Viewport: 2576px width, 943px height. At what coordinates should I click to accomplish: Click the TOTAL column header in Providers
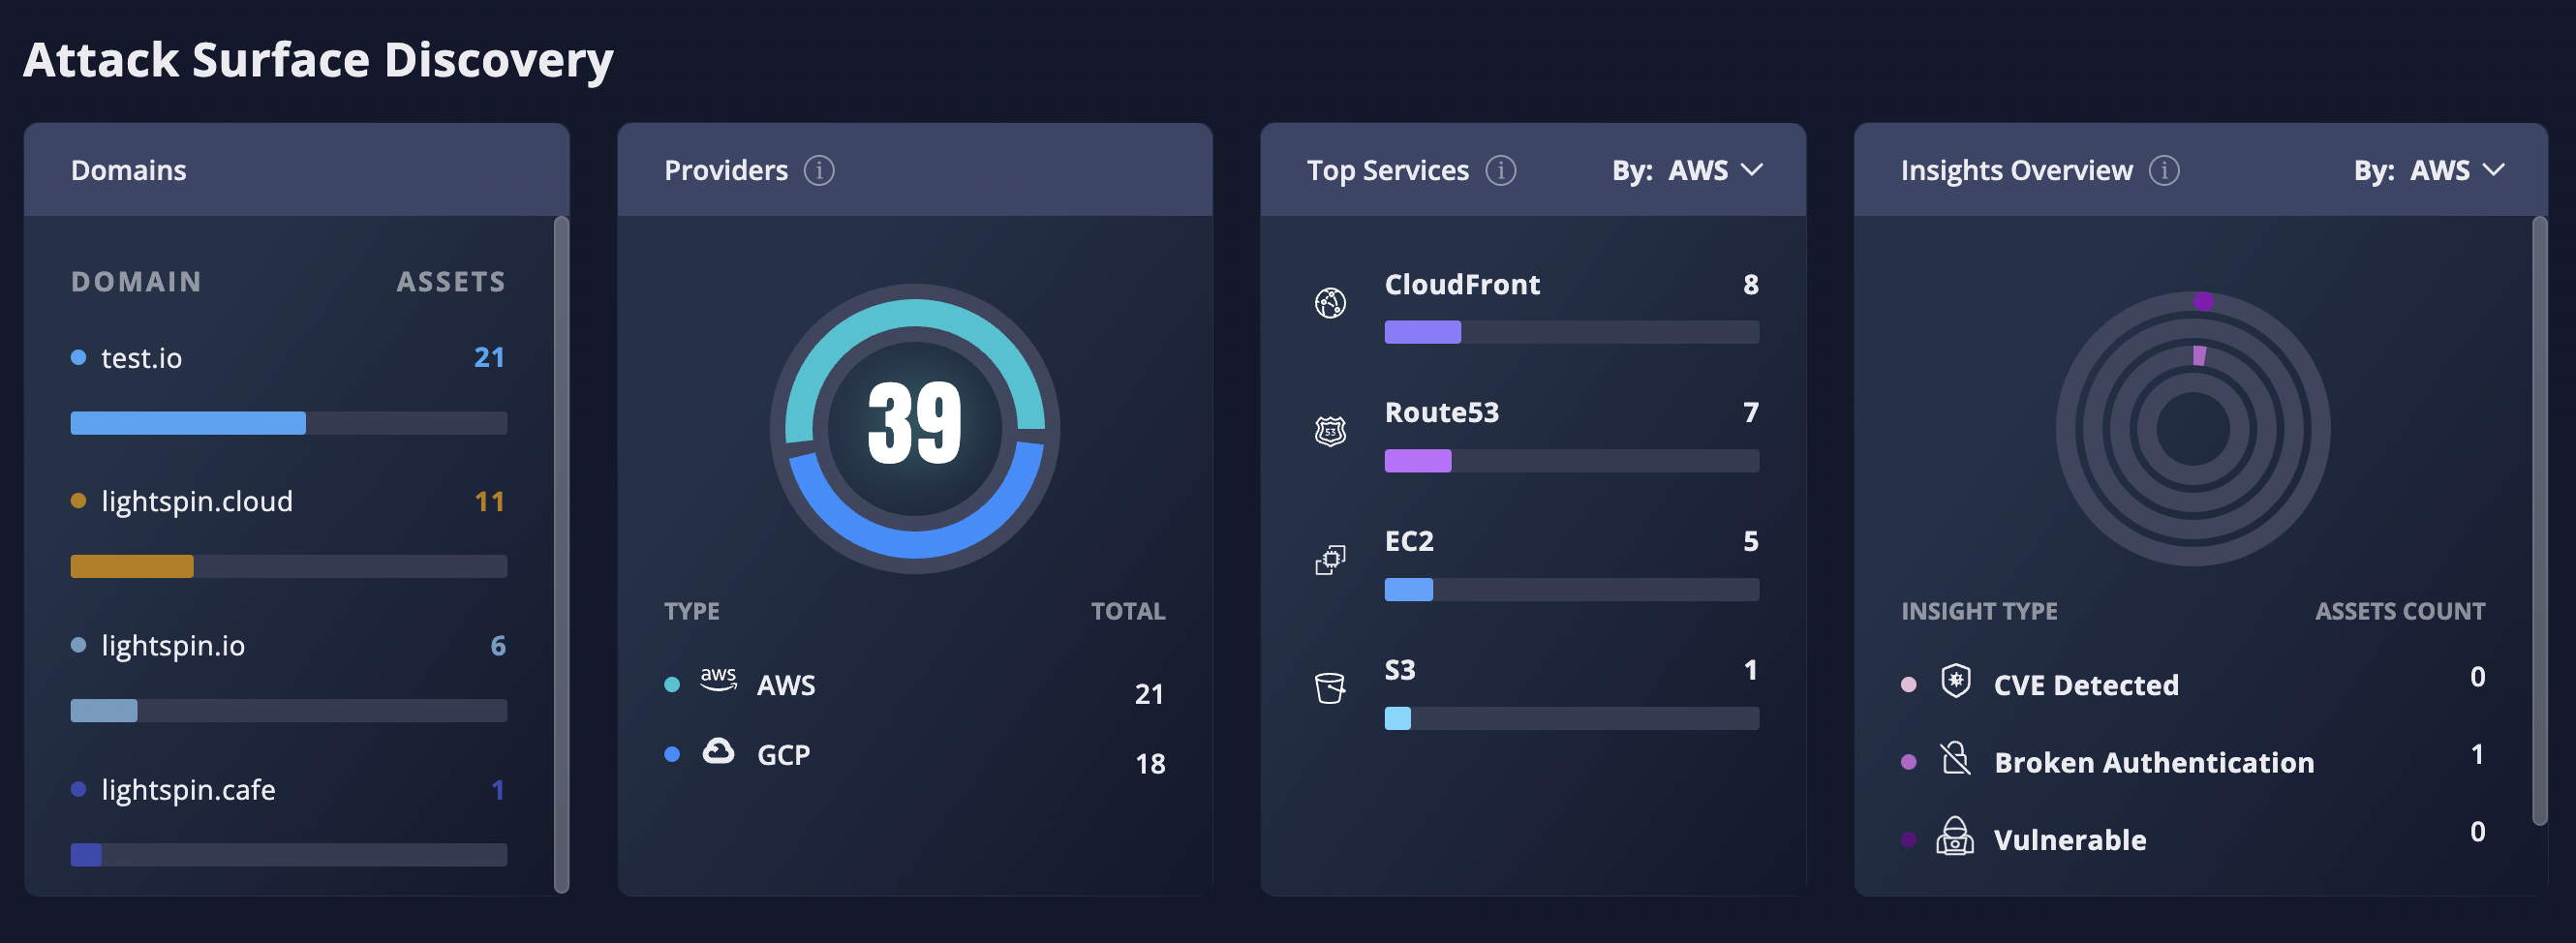[x=1128, y=611]
